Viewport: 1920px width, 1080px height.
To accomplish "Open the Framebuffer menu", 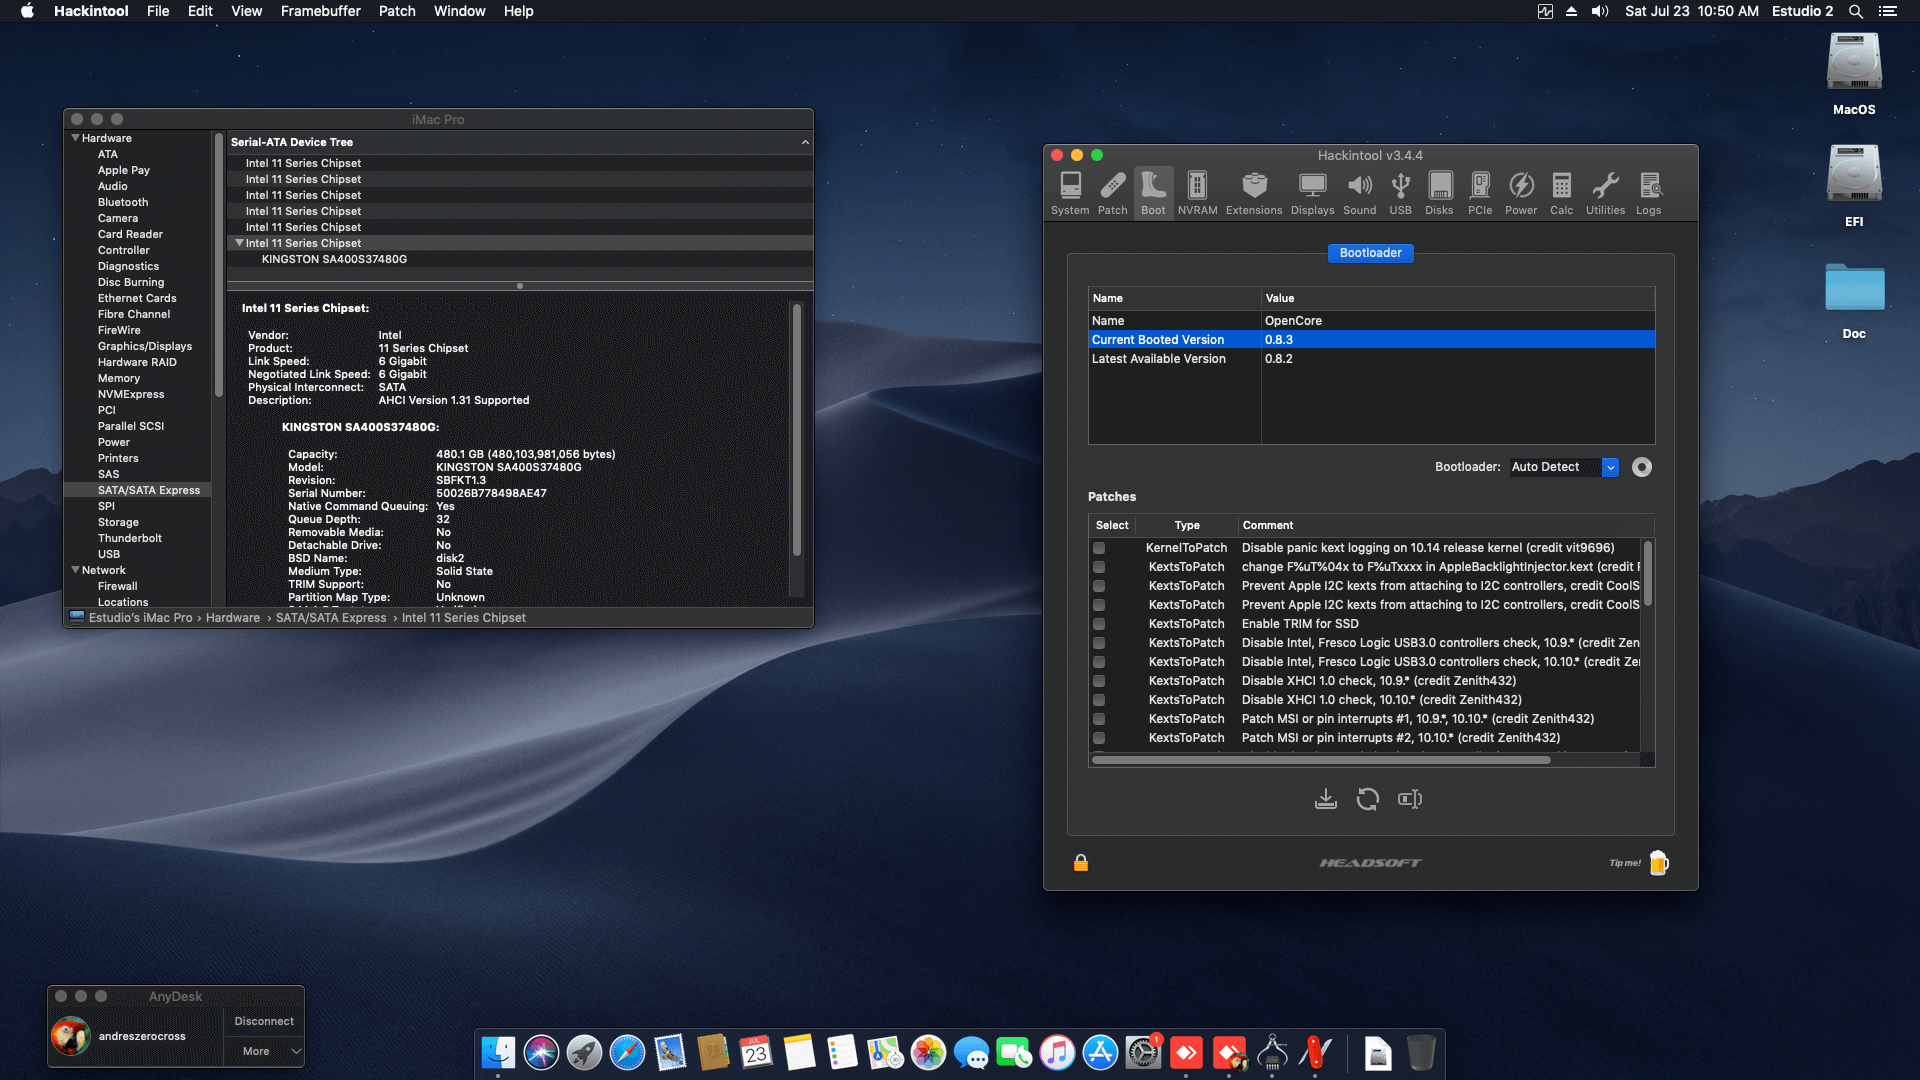I will 320,11.
